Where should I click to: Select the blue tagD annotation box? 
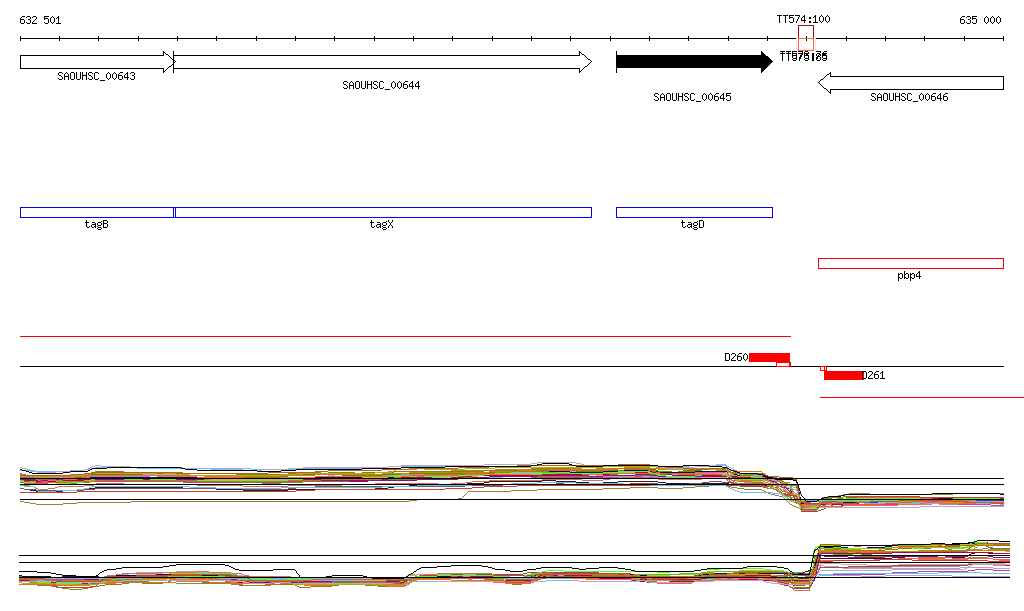694,212
